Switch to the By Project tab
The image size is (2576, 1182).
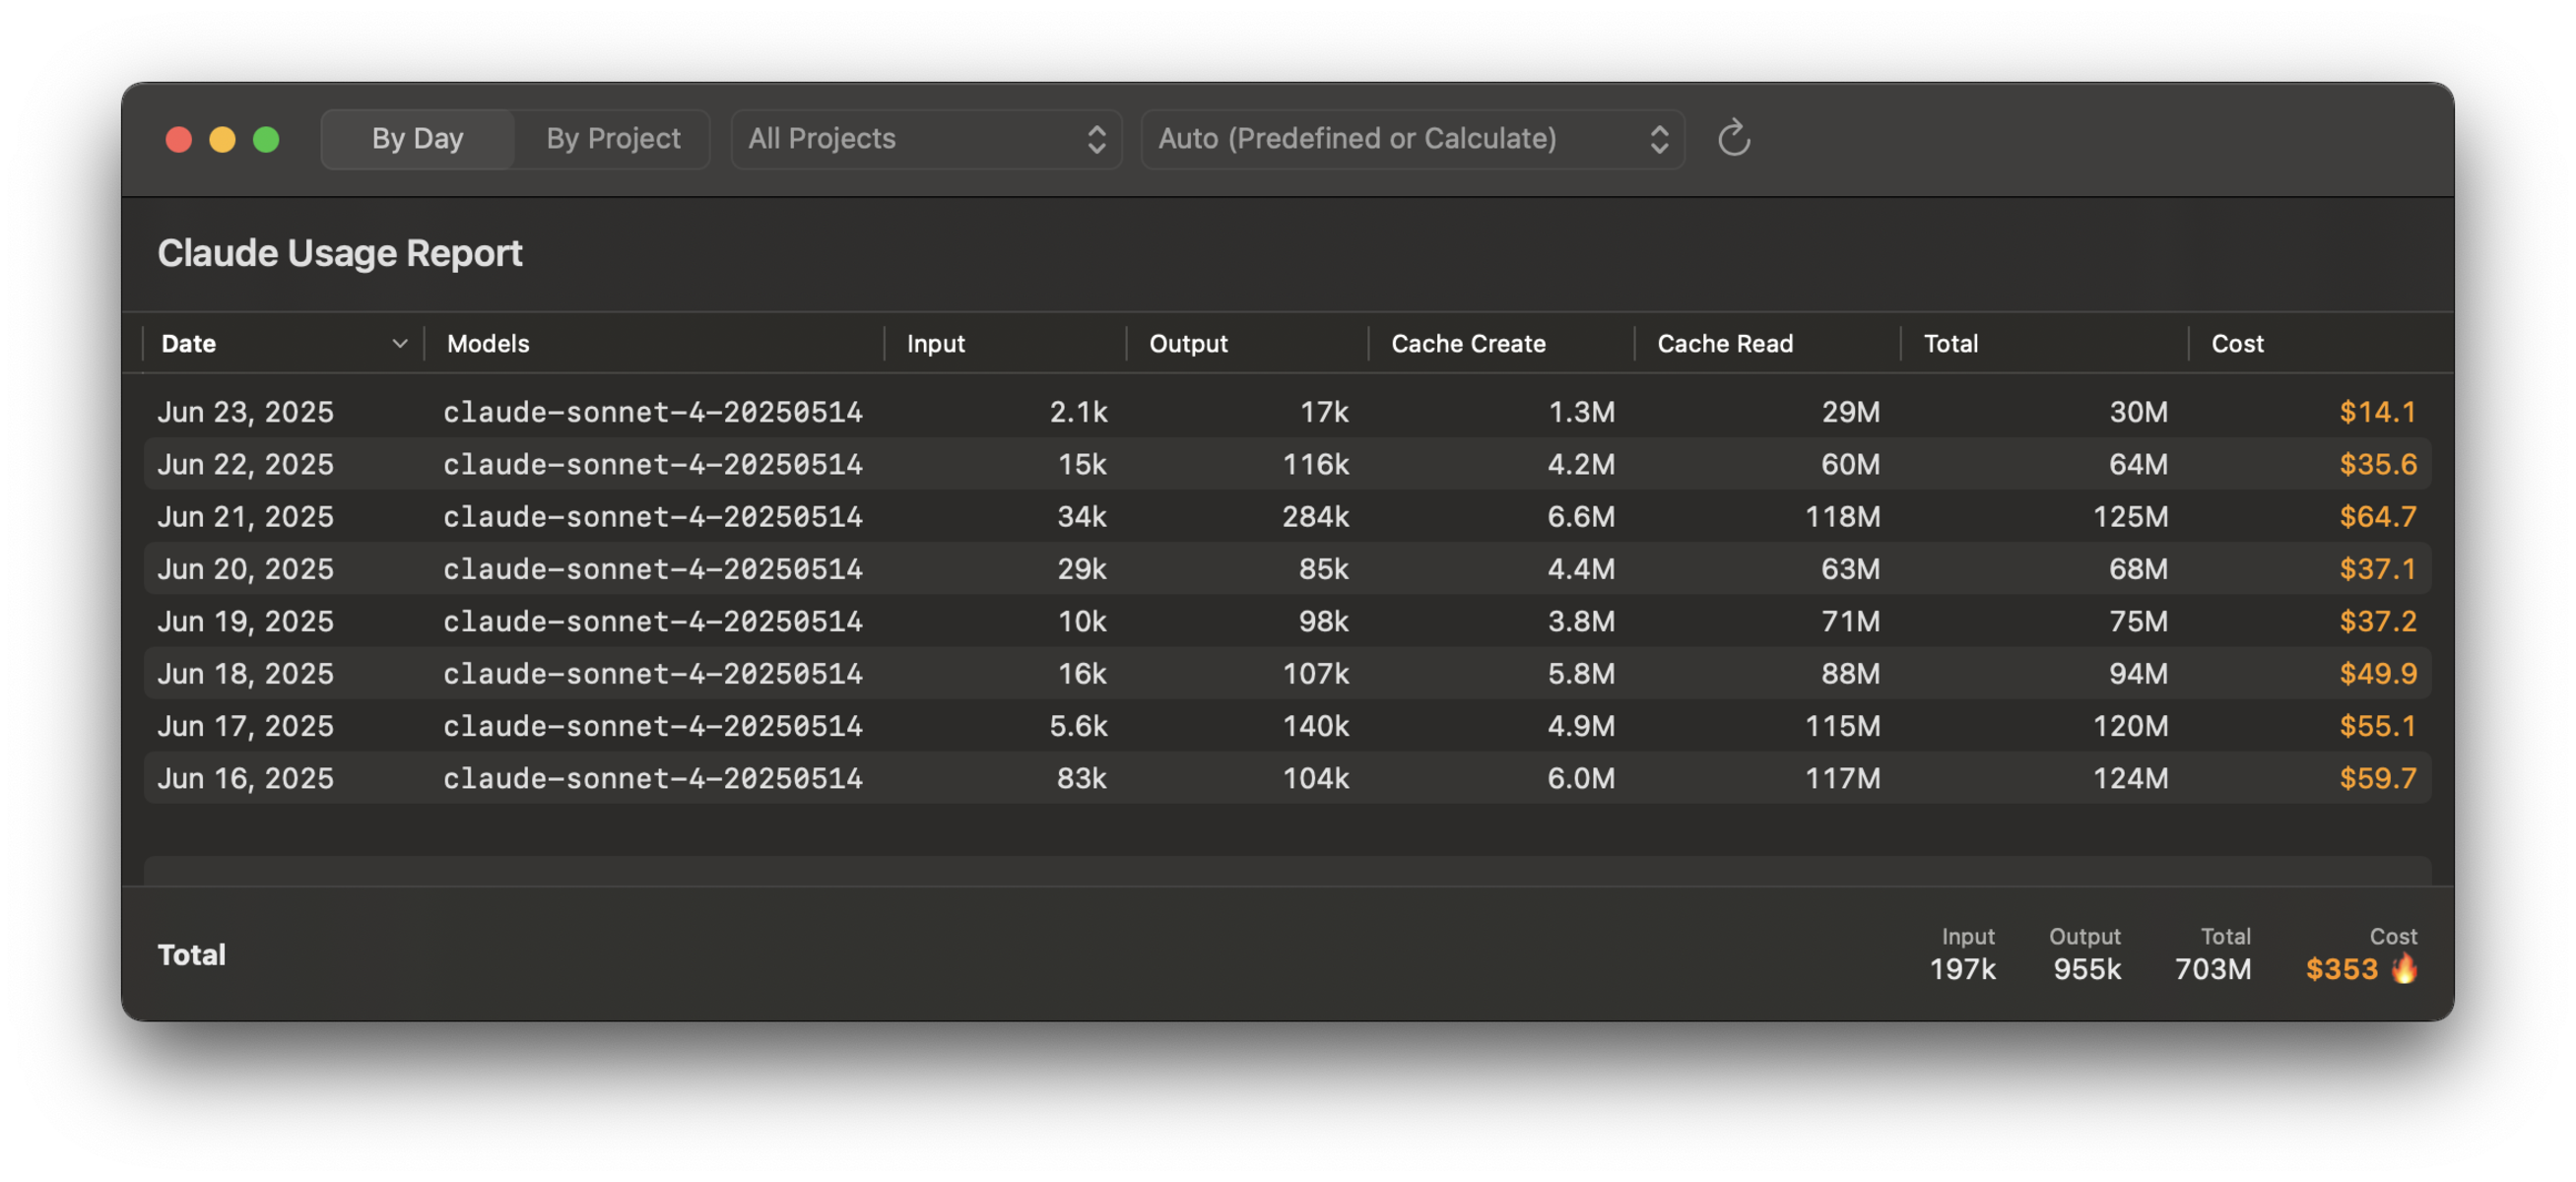tap(612, 138)
